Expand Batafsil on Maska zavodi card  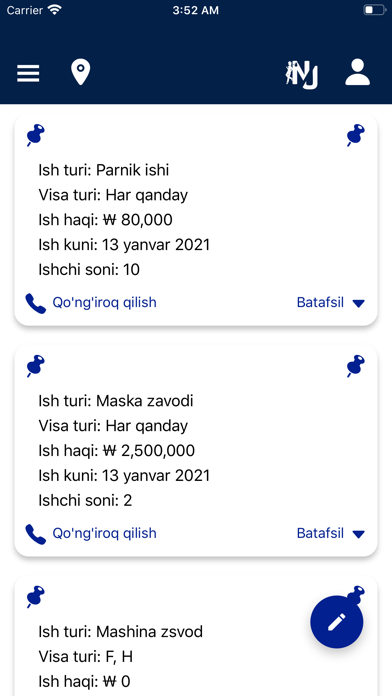[320, 533]
